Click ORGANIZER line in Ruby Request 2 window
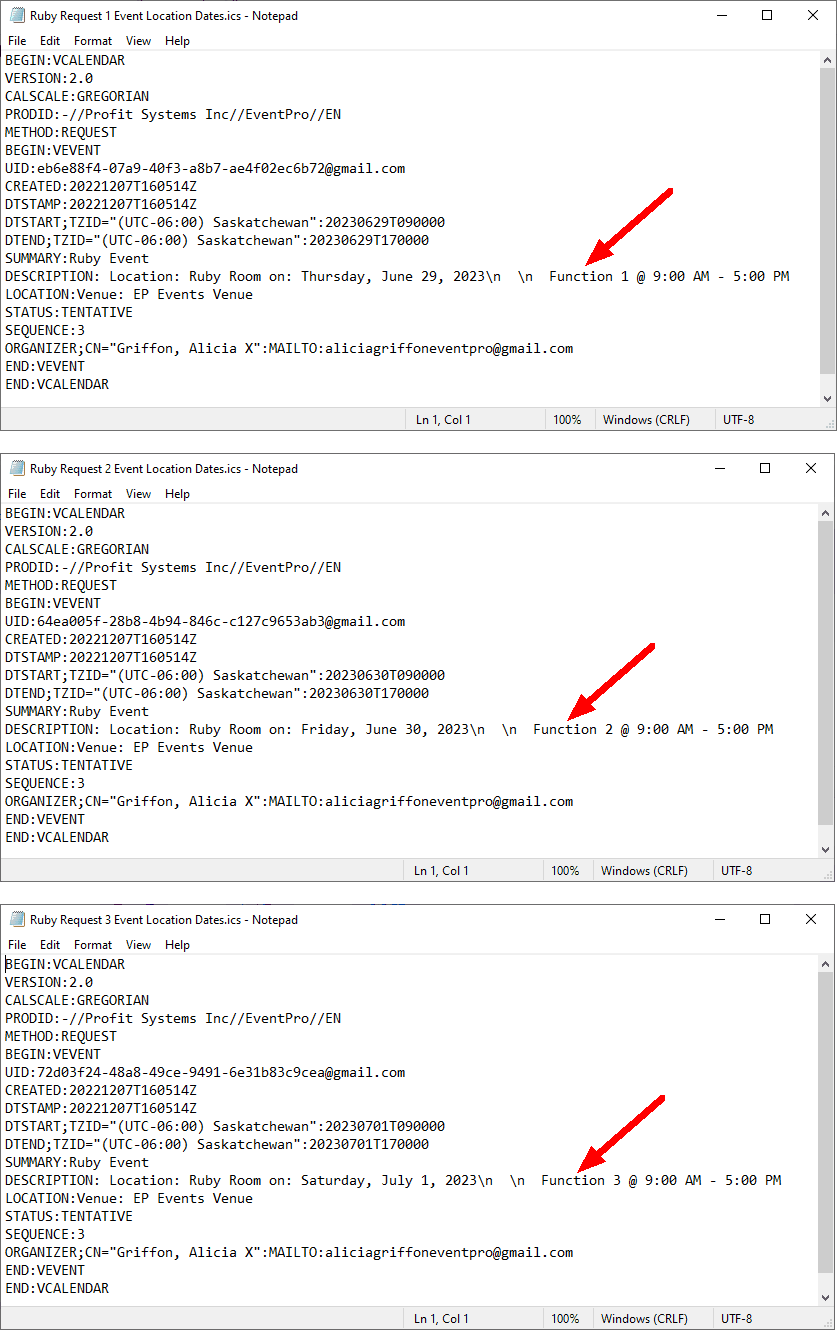Screen dimensions: 837x1331 (x=289, y=802)
